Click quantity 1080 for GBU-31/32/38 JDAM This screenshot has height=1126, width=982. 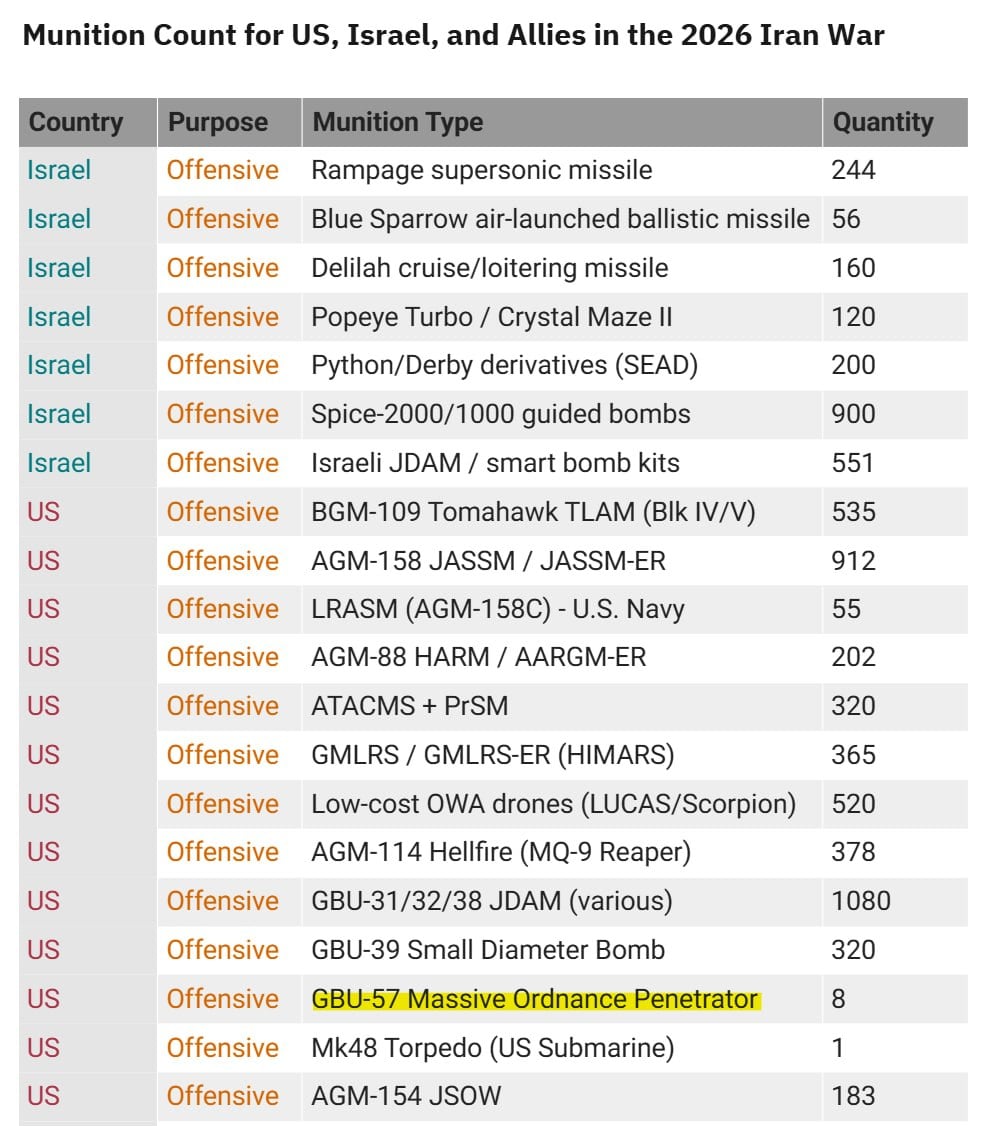860,901
